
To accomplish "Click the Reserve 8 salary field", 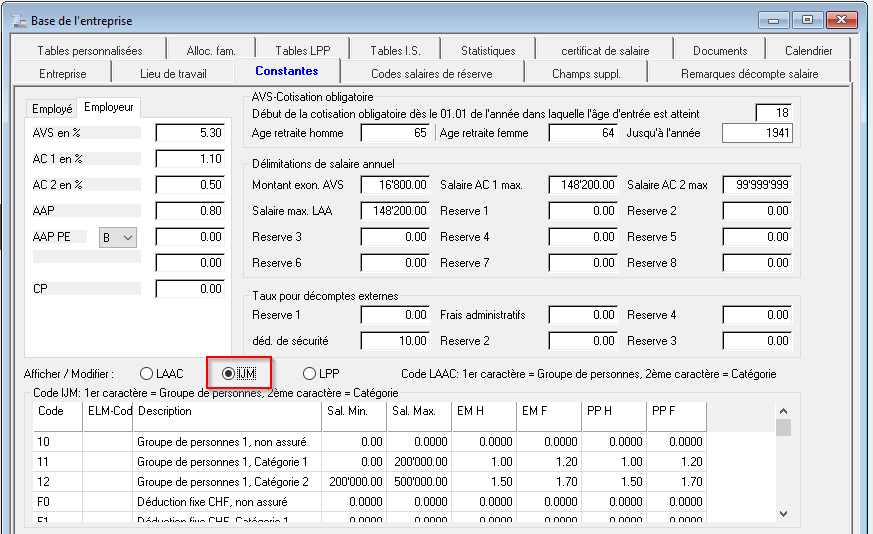I will 757,263.
